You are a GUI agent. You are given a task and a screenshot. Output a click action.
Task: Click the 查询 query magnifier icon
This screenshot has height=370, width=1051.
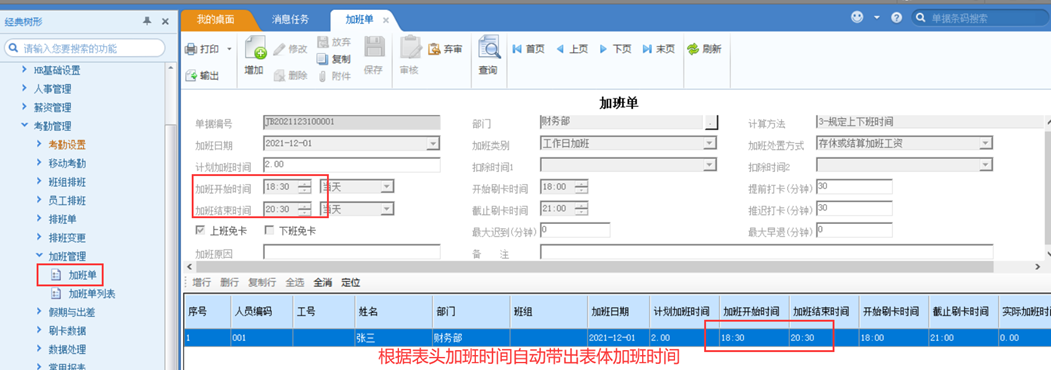click(x=489, y=48)
